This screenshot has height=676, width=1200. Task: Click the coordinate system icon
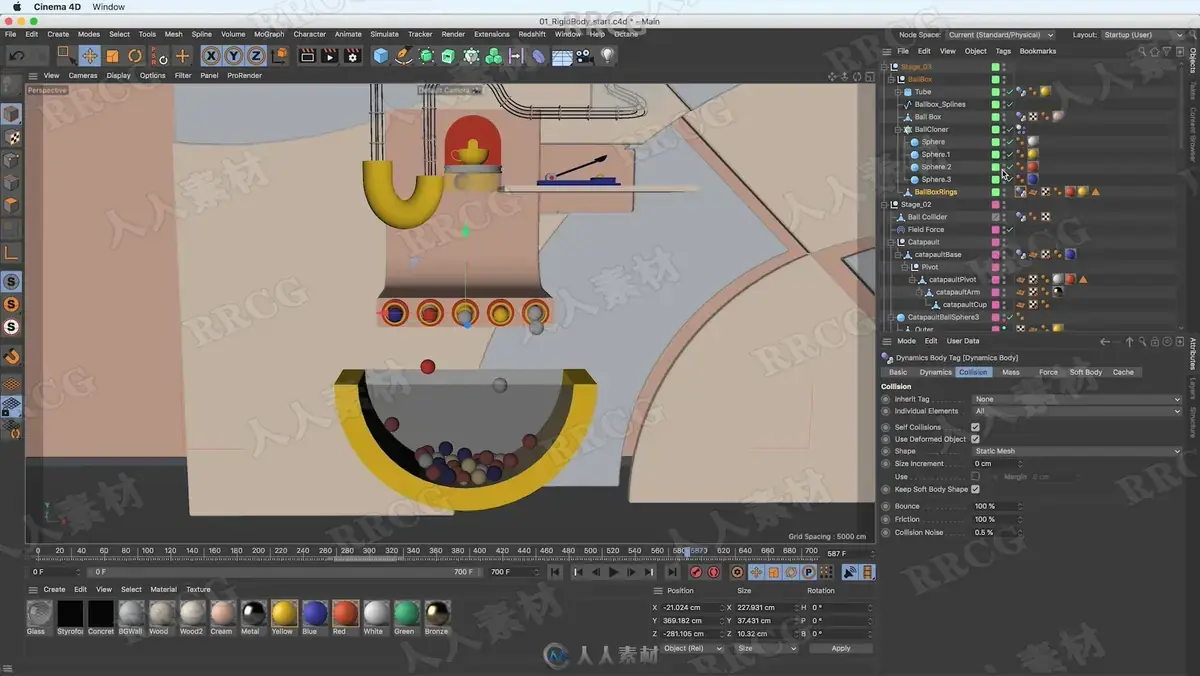(x=279, y=56)
